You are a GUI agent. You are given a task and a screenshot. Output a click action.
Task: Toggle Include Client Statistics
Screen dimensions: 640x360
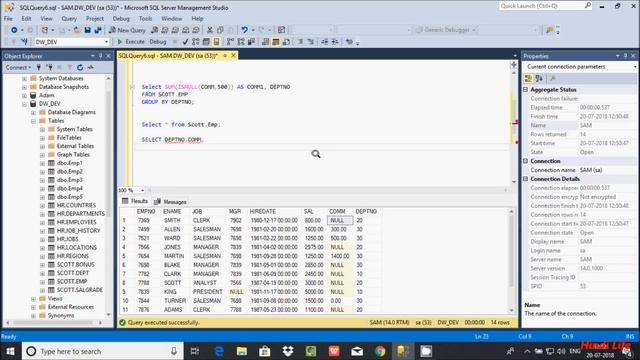coord(251,42)
